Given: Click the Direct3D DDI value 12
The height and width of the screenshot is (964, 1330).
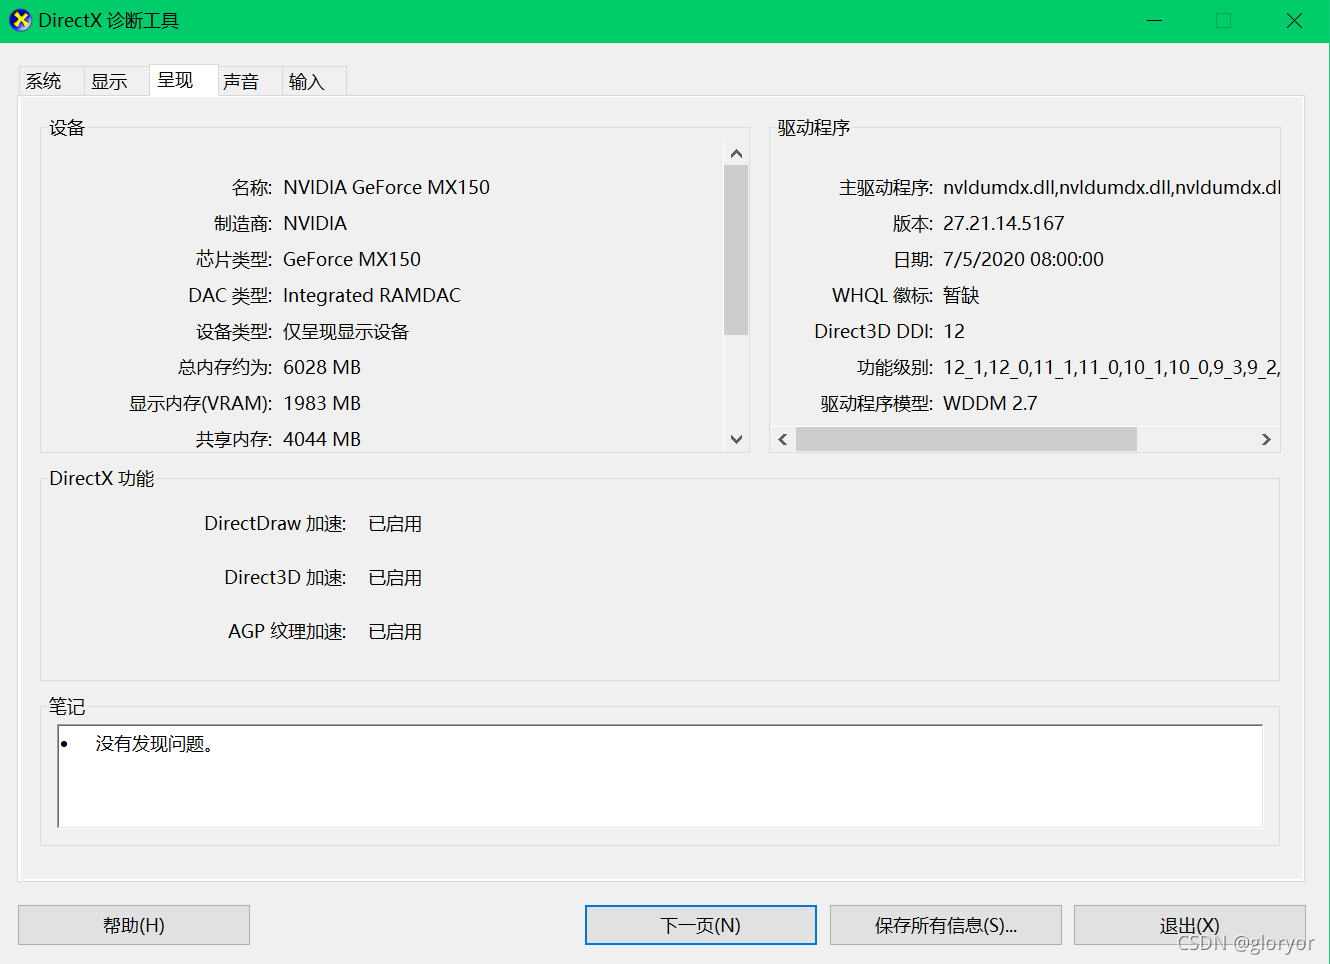Looking at the screenshot, I should click(954, 331).
